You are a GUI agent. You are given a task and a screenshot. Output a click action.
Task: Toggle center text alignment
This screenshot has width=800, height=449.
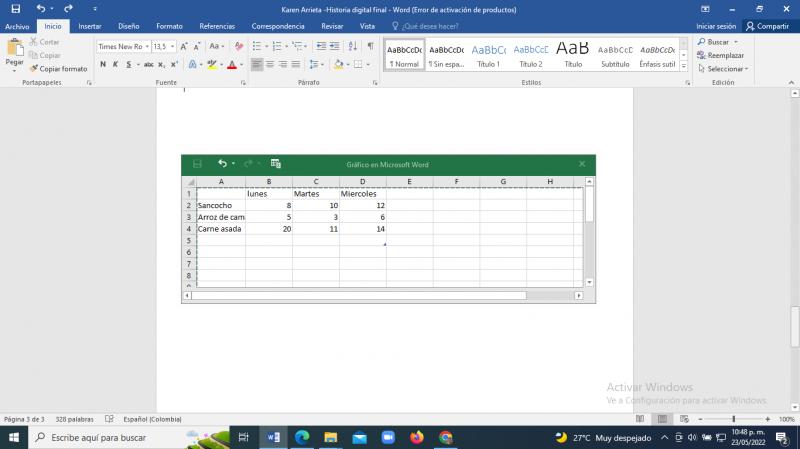(x=270, y=64)
